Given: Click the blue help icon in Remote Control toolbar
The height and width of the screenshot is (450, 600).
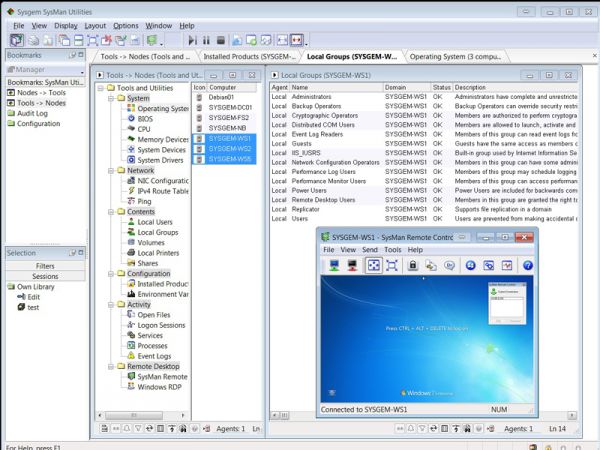Looking at the screenshot, I should [x=528, y=265].
